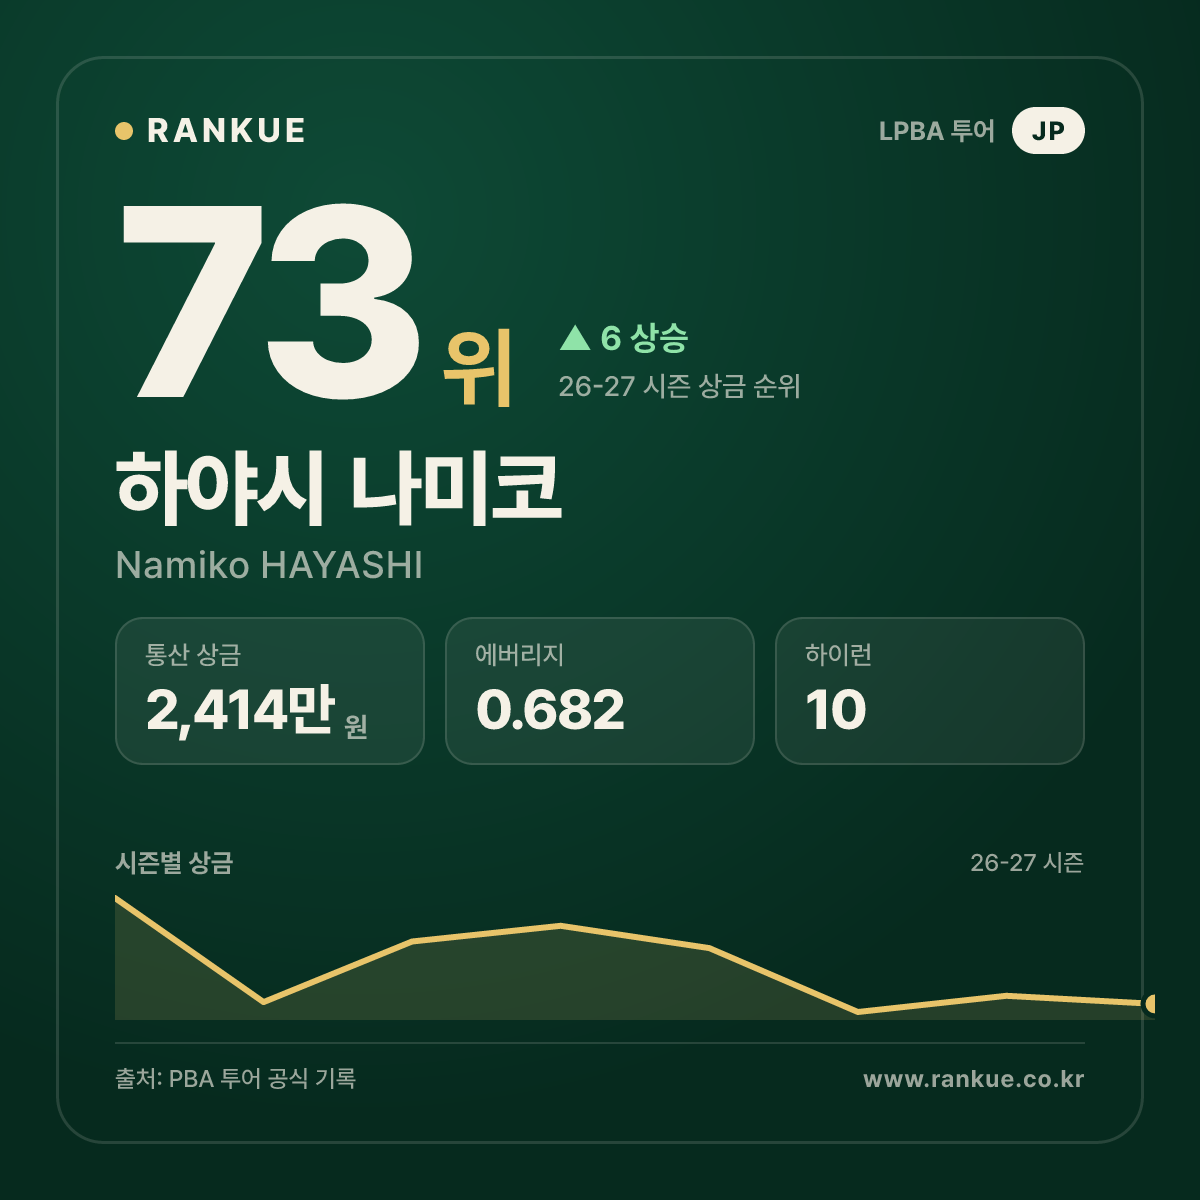Open the 에버리지 stat card

click(x=600, y=691)
